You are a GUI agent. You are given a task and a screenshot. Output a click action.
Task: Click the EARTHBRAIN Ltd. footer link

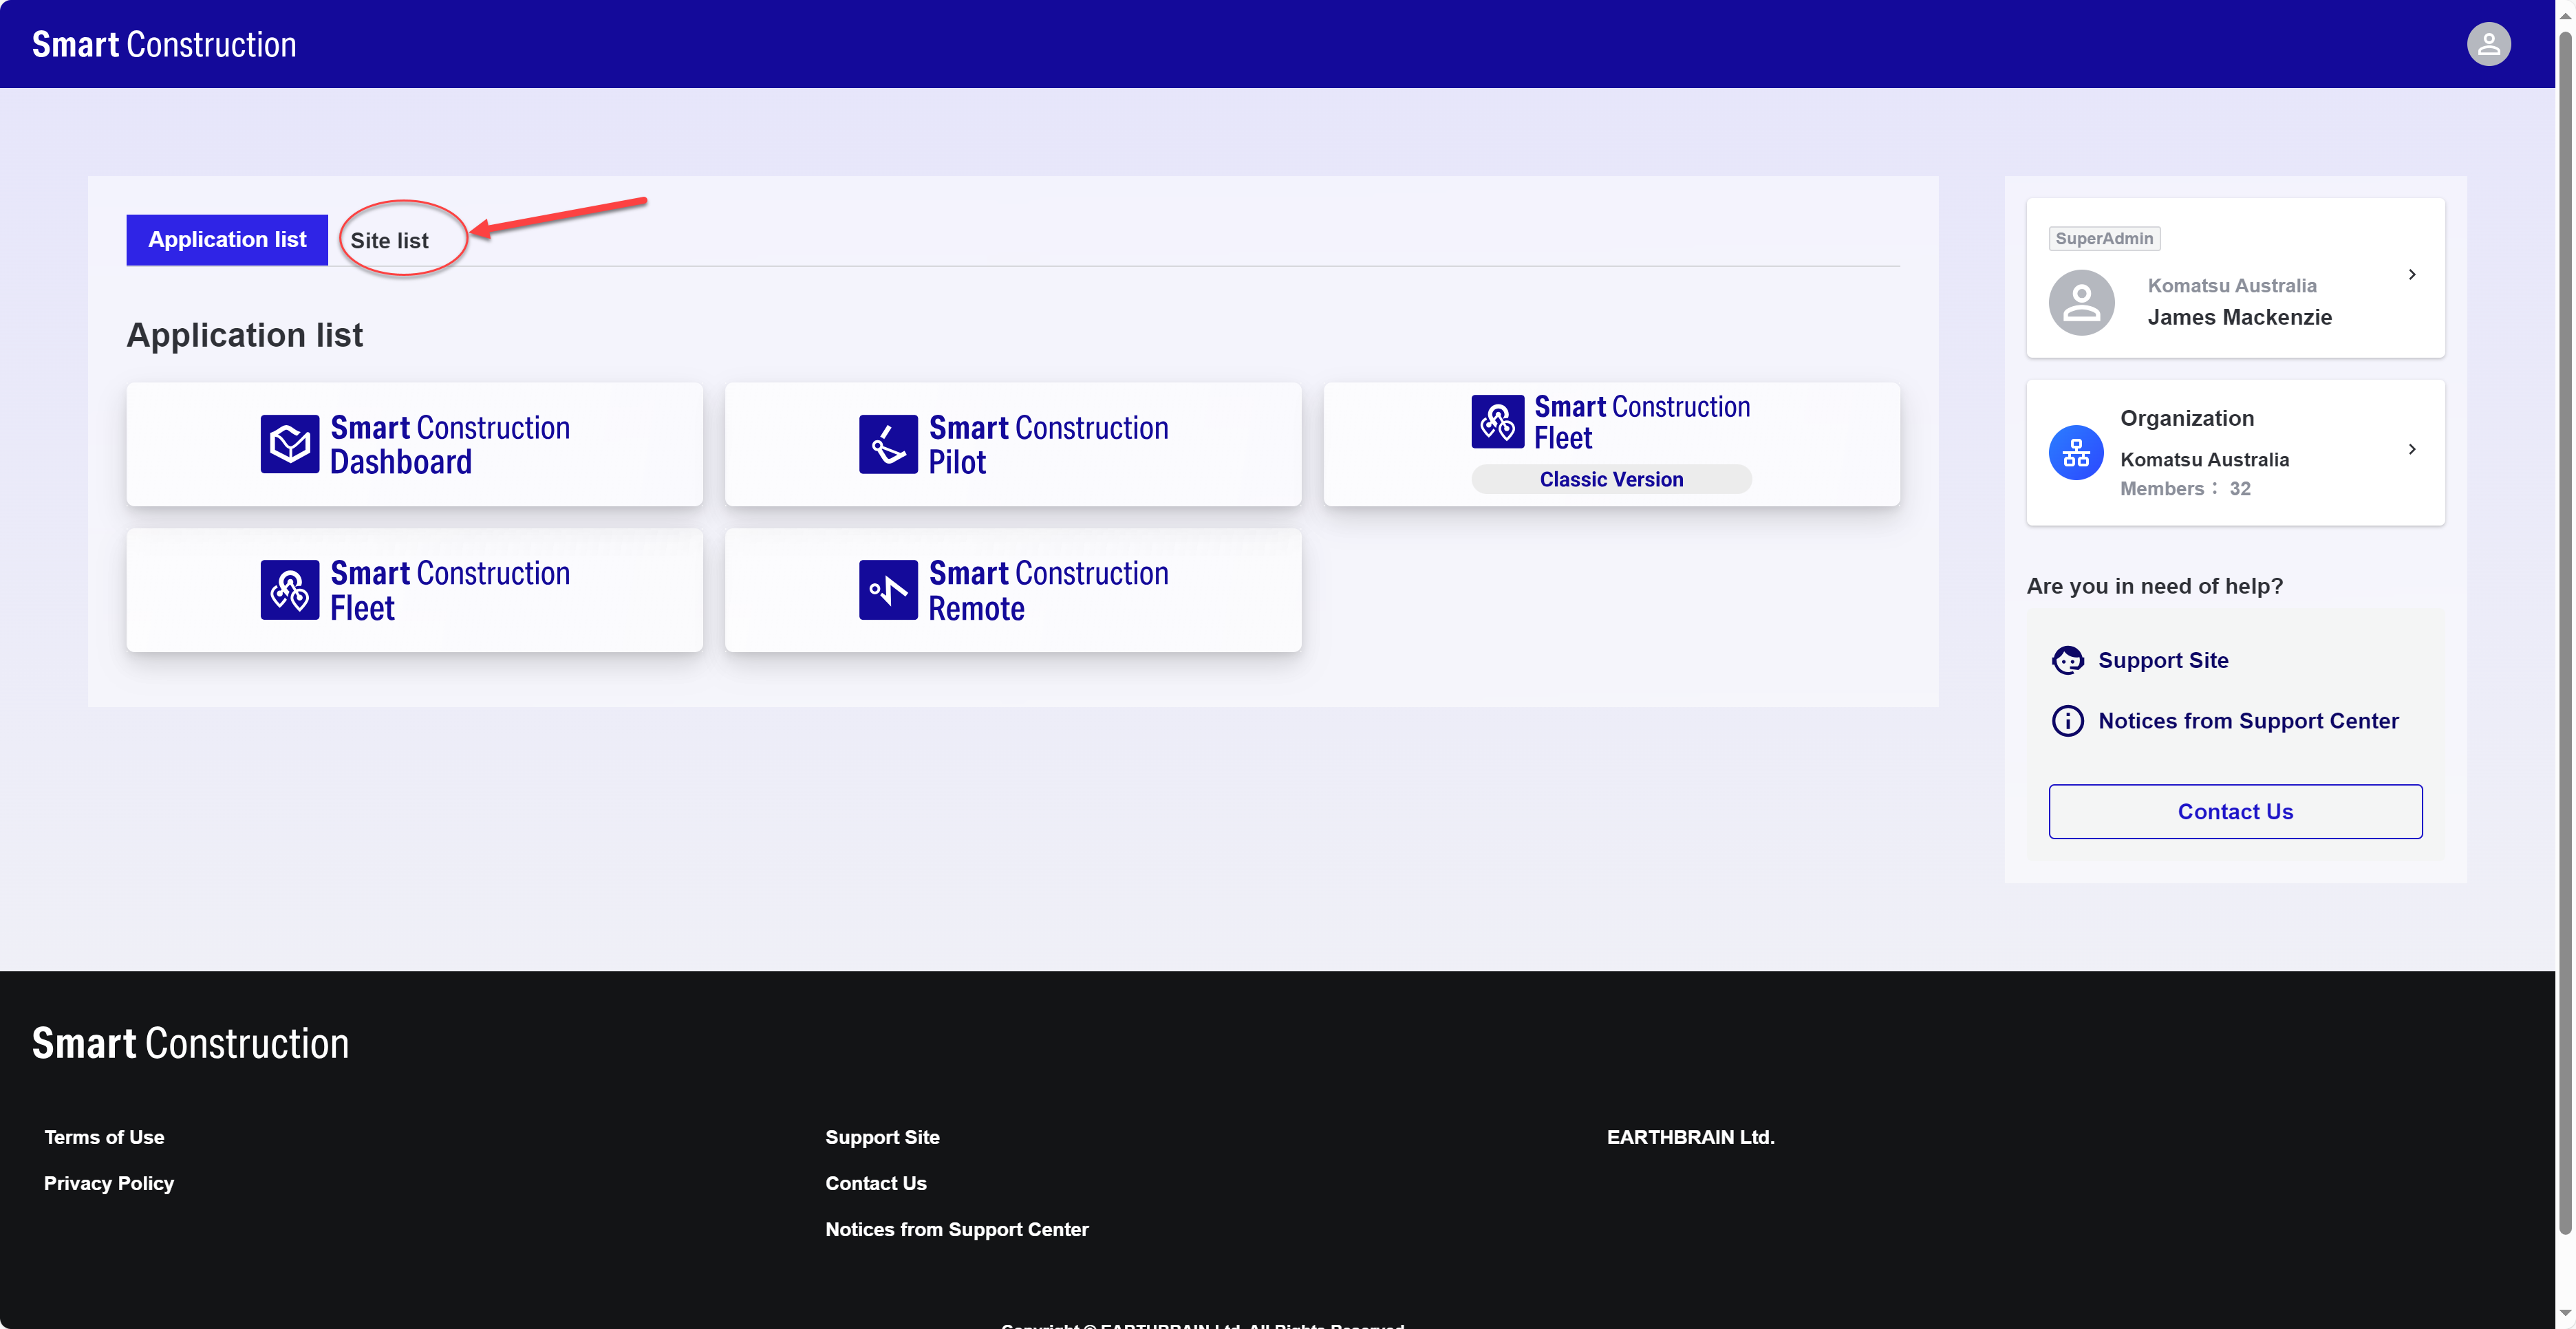(x=1690, y=1137)
